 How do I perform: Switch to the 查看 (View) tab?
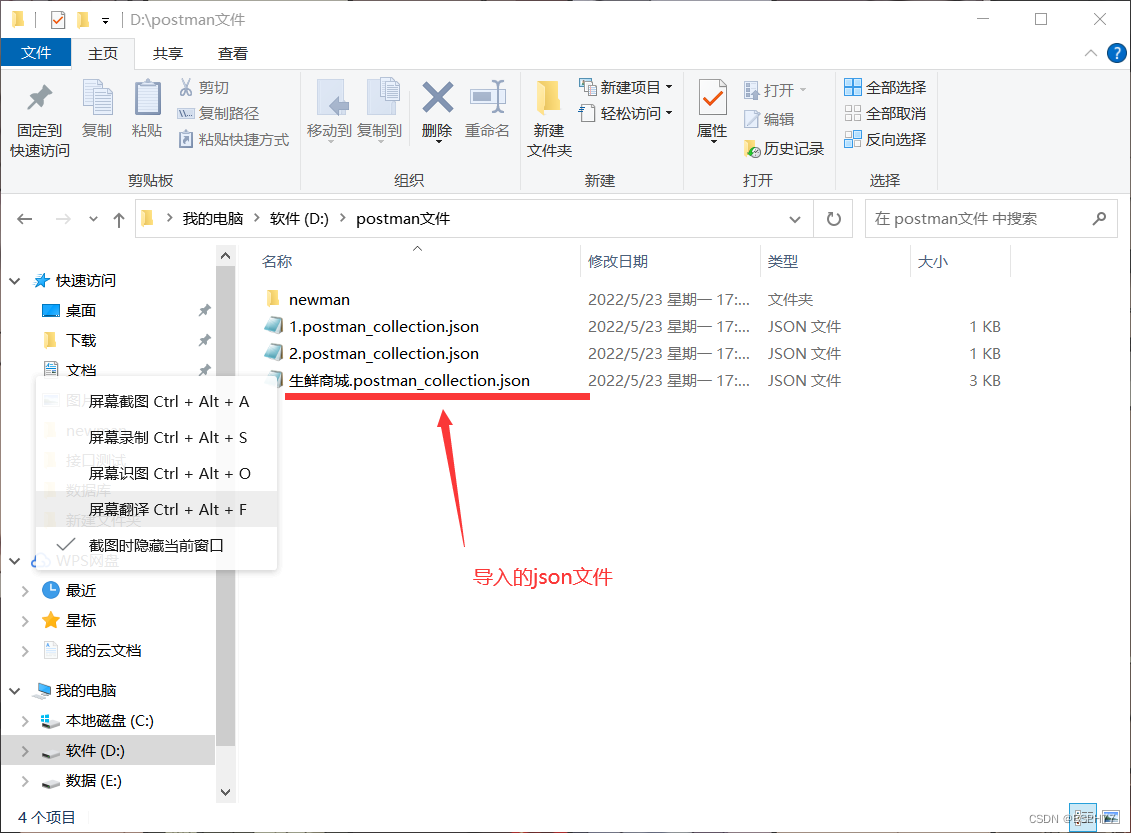(x=233, y=54)
